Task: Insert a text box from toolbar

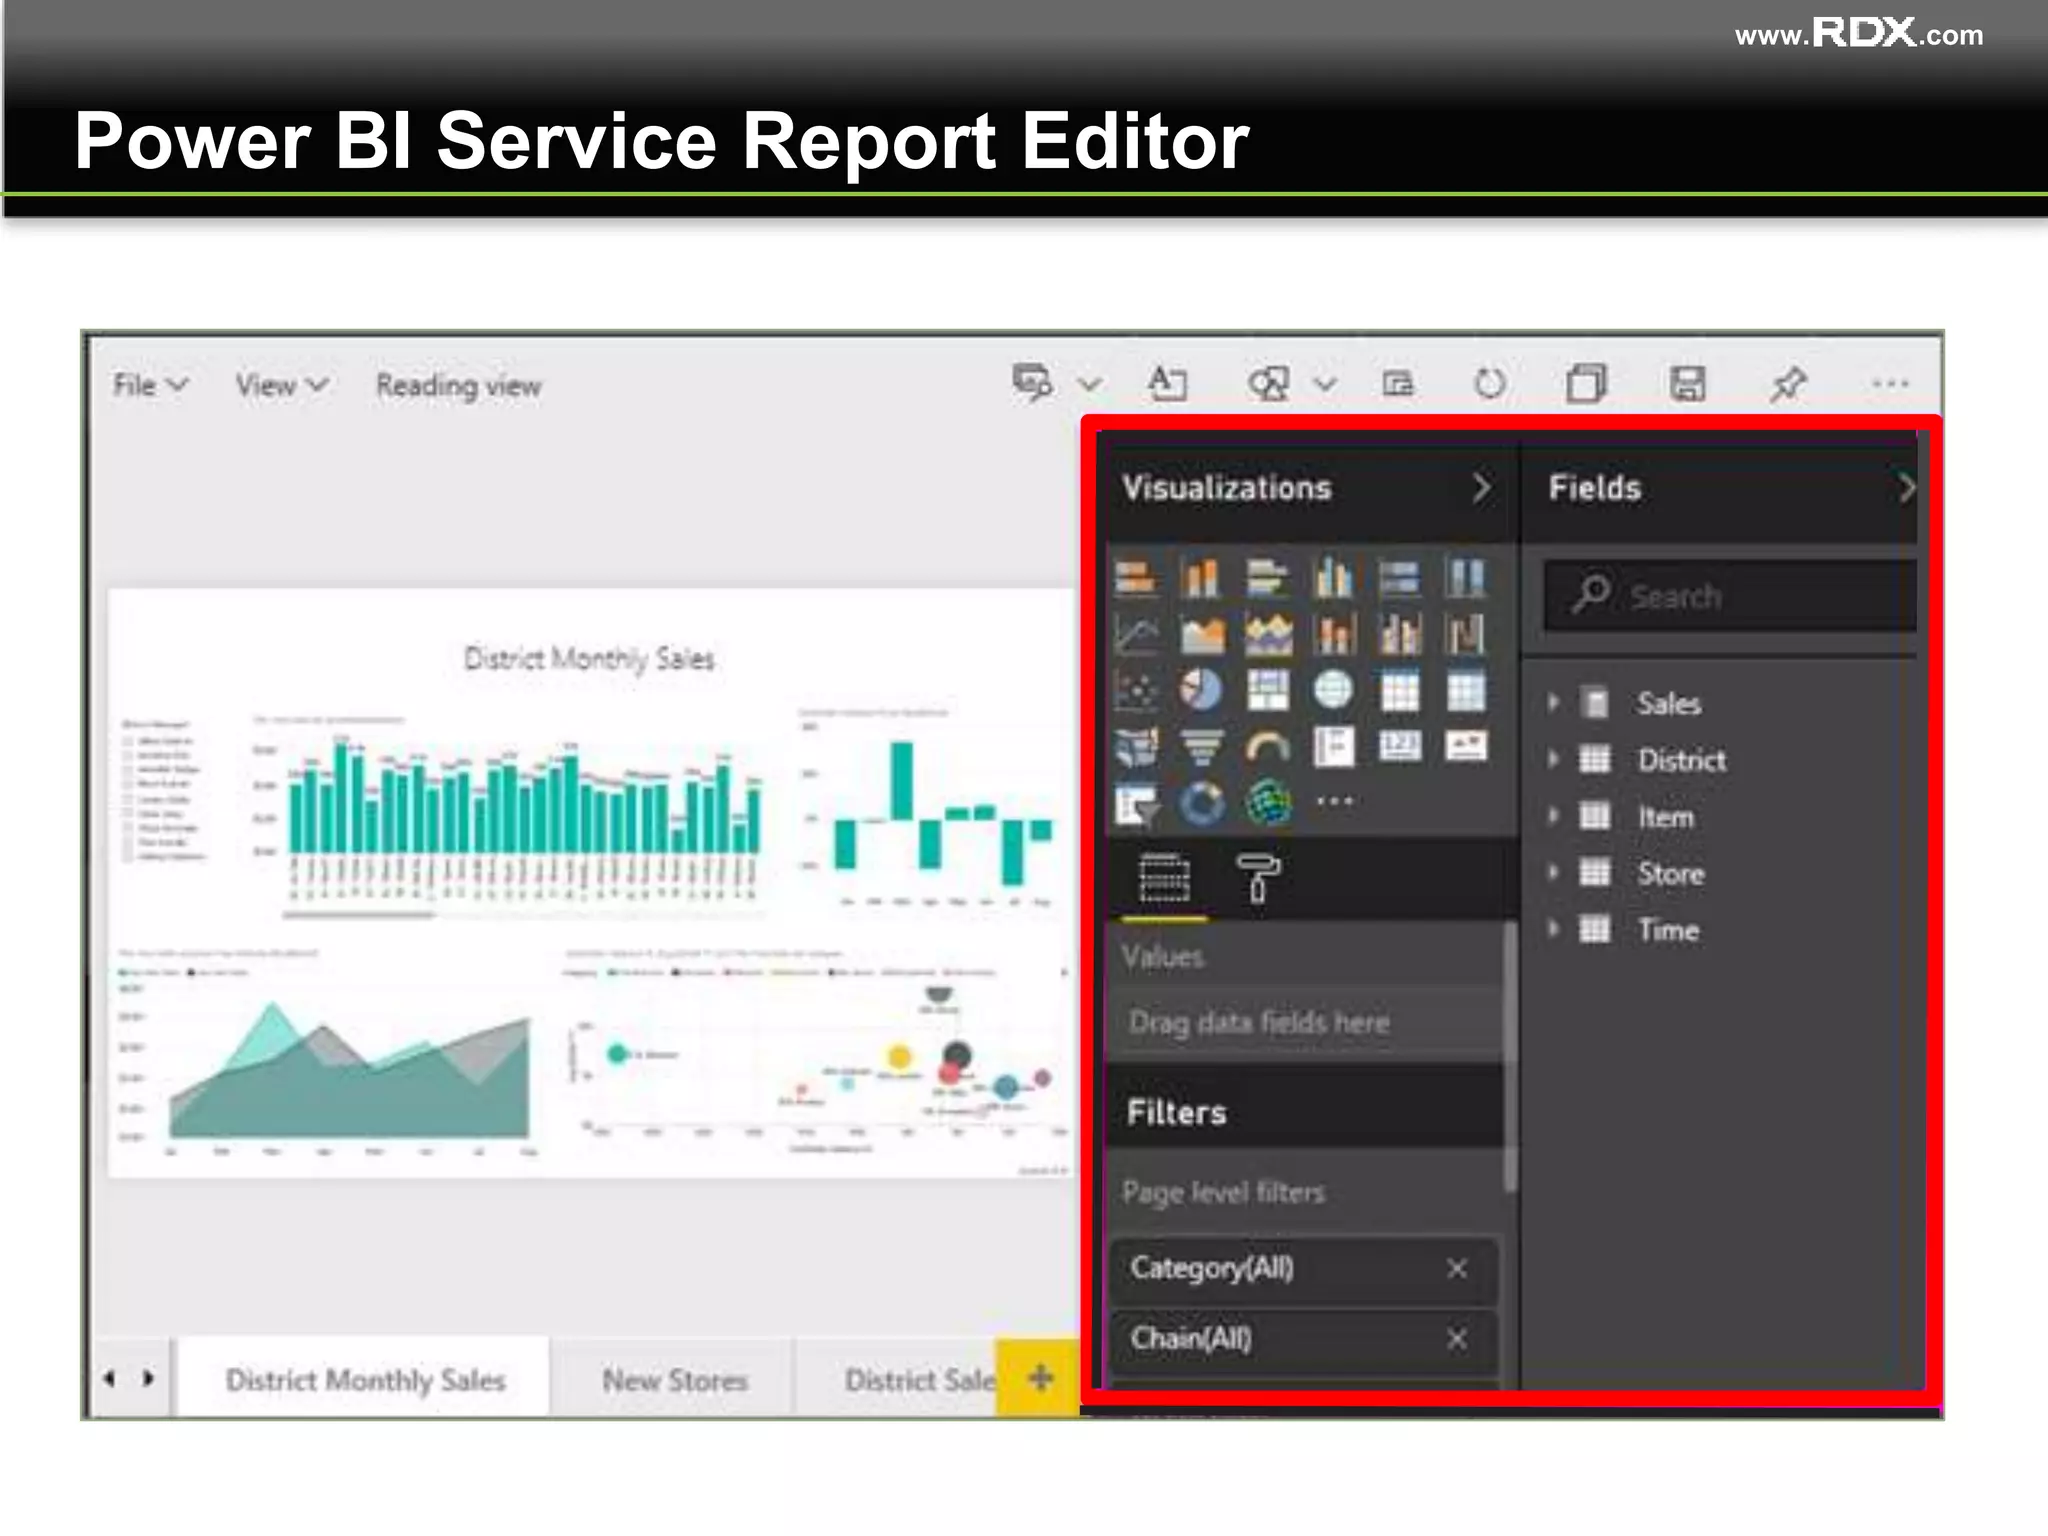Action: [1167, 383]
